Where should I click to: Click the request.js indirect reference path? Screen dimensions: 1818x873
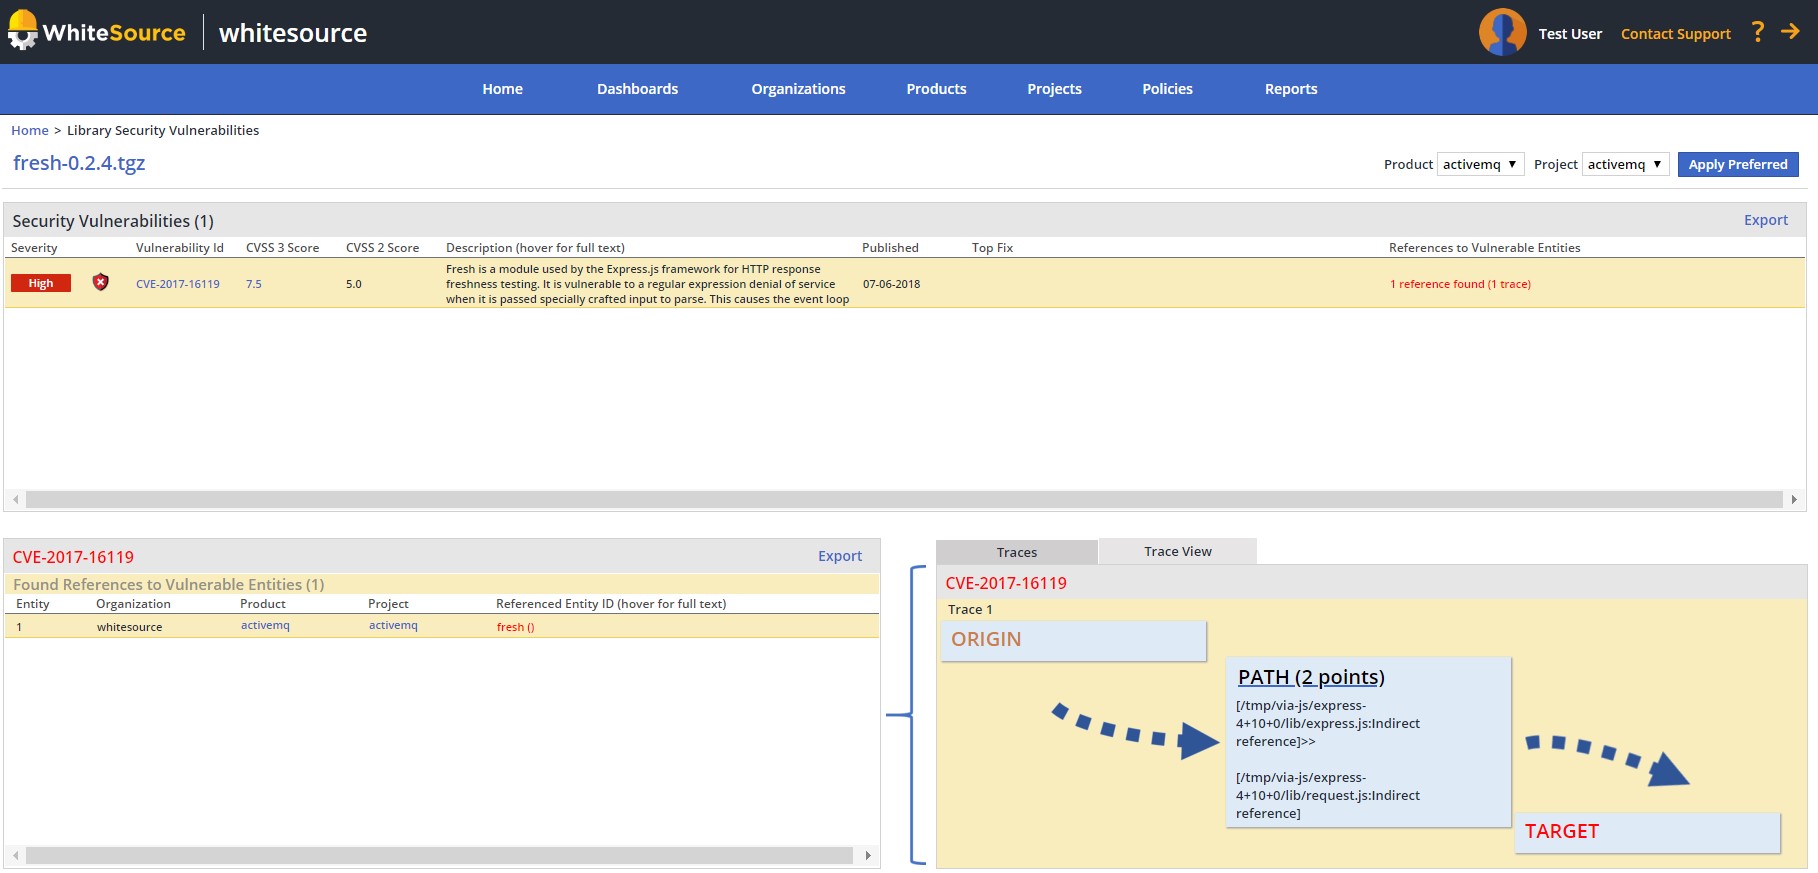[x=1328, y=795]
